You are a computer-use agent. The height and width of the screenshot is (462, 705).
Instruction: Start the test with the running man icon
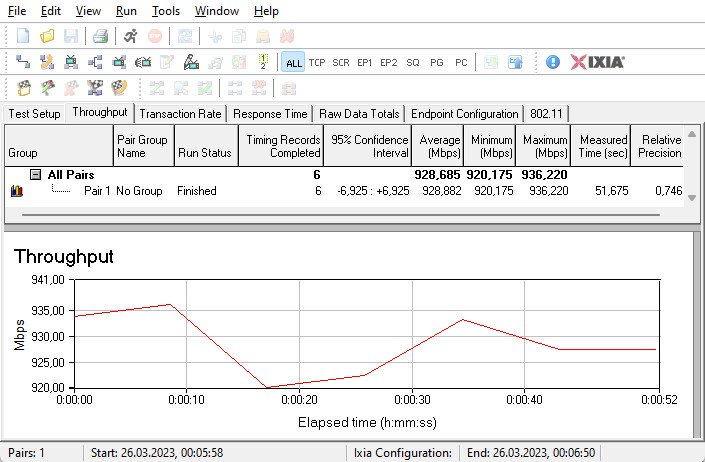(130, 36)
